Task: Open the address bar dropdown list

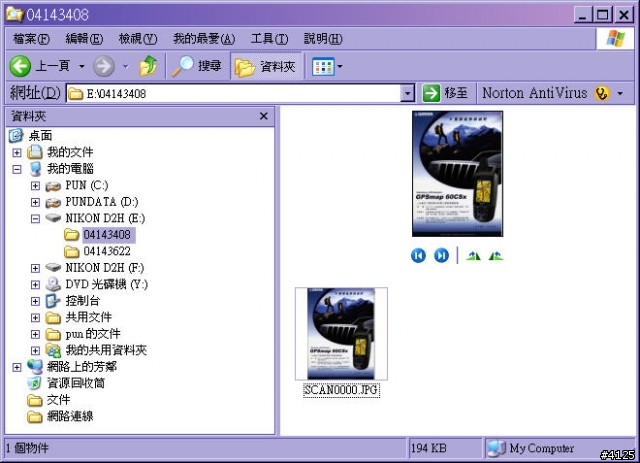Action: pyautogui.click(x=407, y=93)
